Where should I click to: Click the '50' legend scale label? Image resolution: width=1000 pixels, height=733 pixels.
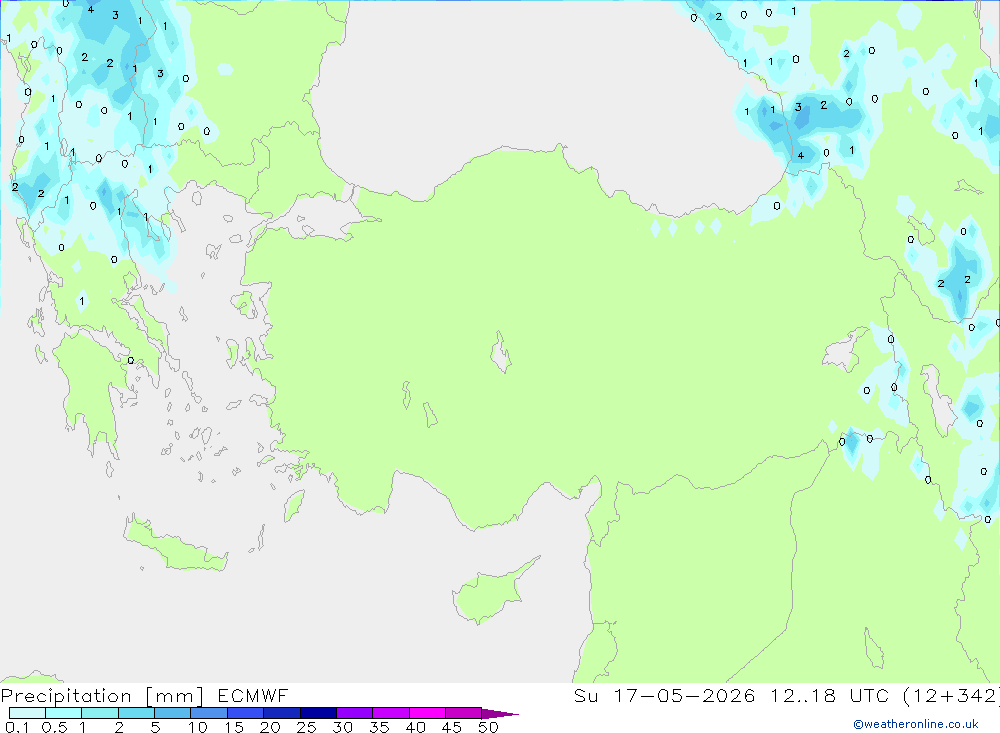pyautogui.click(x=489, y=727)
